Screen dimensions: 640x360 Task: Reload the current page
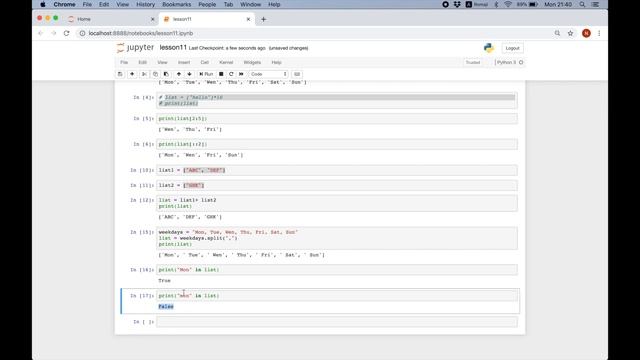[x=67, y=33]
